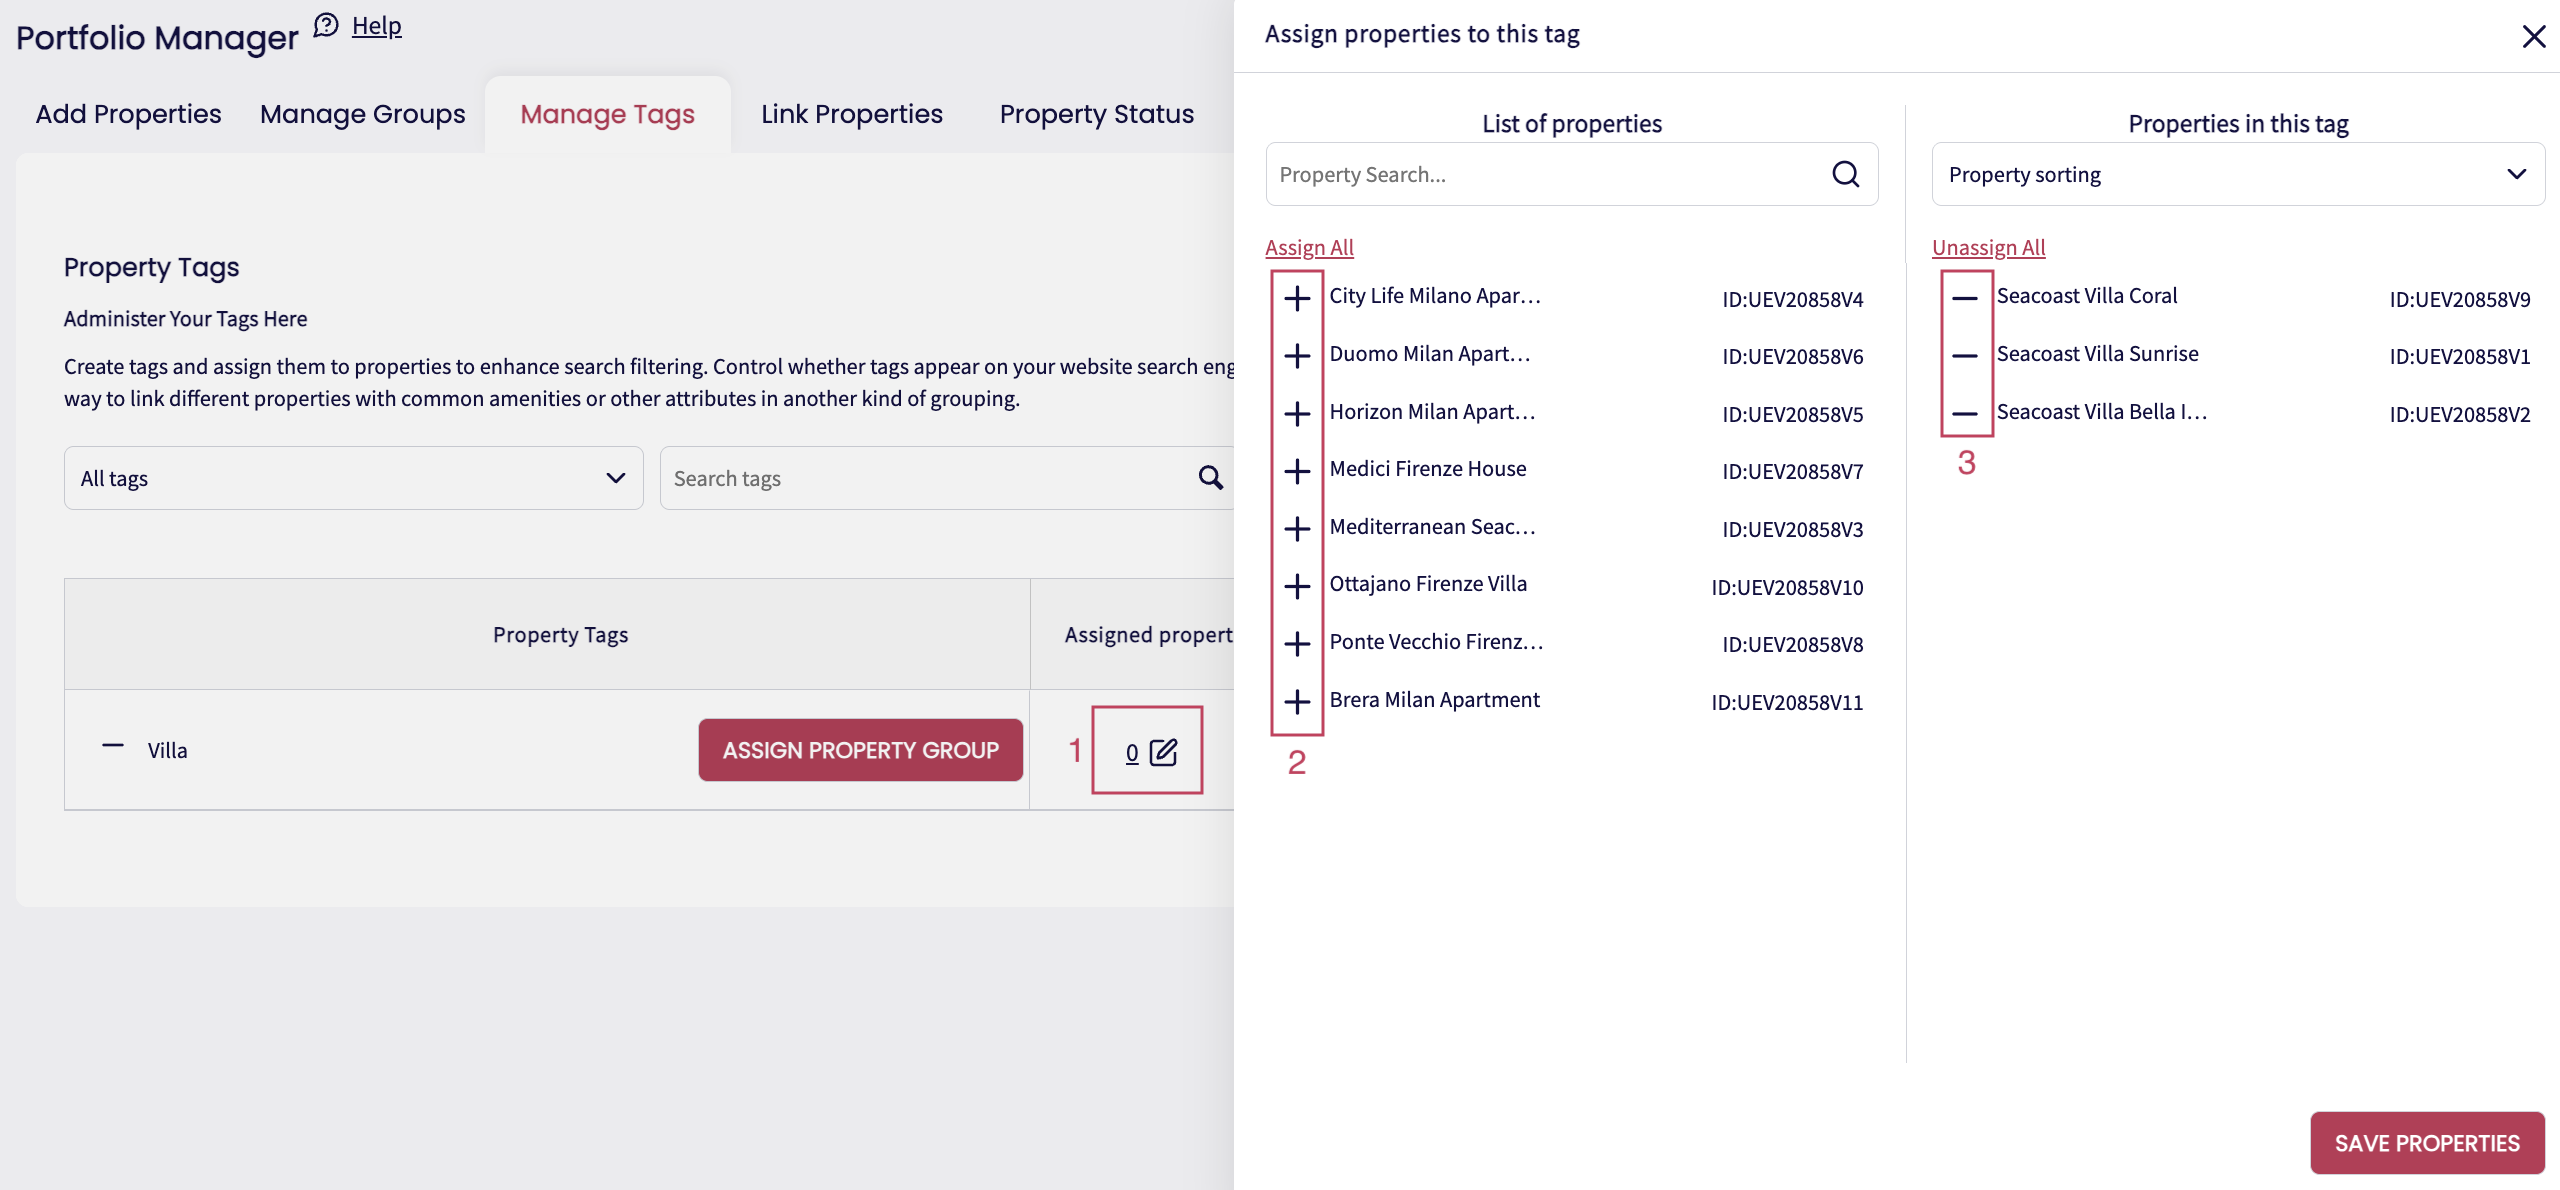Click Assign Property Group button
The height and width of the screenshot is (1190, 2560).
point(860,750)
